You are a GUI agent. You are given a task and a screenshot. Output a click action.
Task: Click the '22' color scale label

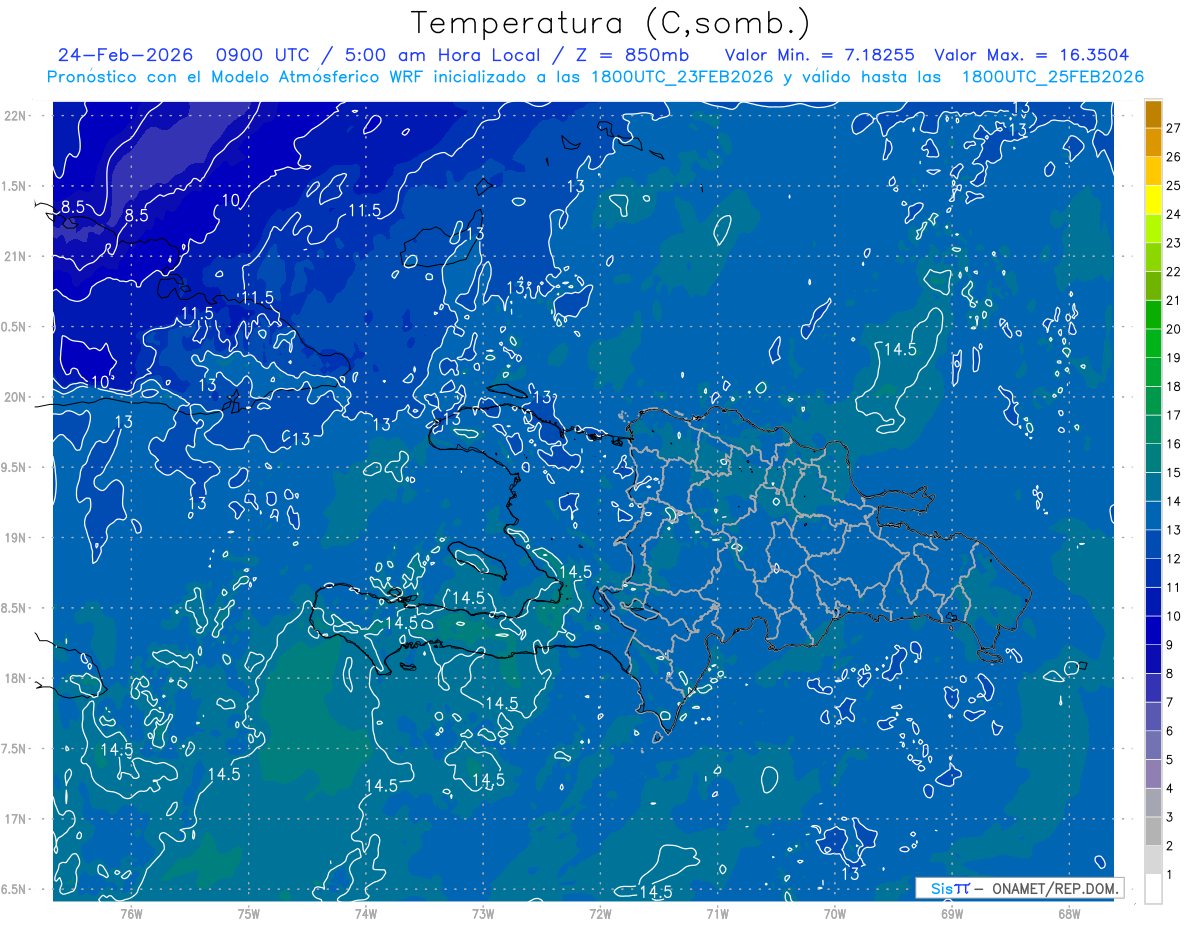tap(1174, 271)
